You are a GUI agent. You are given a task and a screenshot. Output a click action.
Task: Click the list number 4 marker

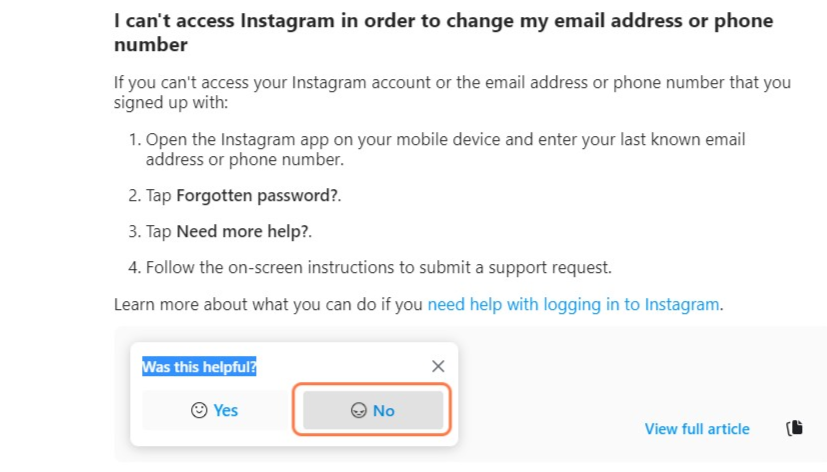[134, 267]
